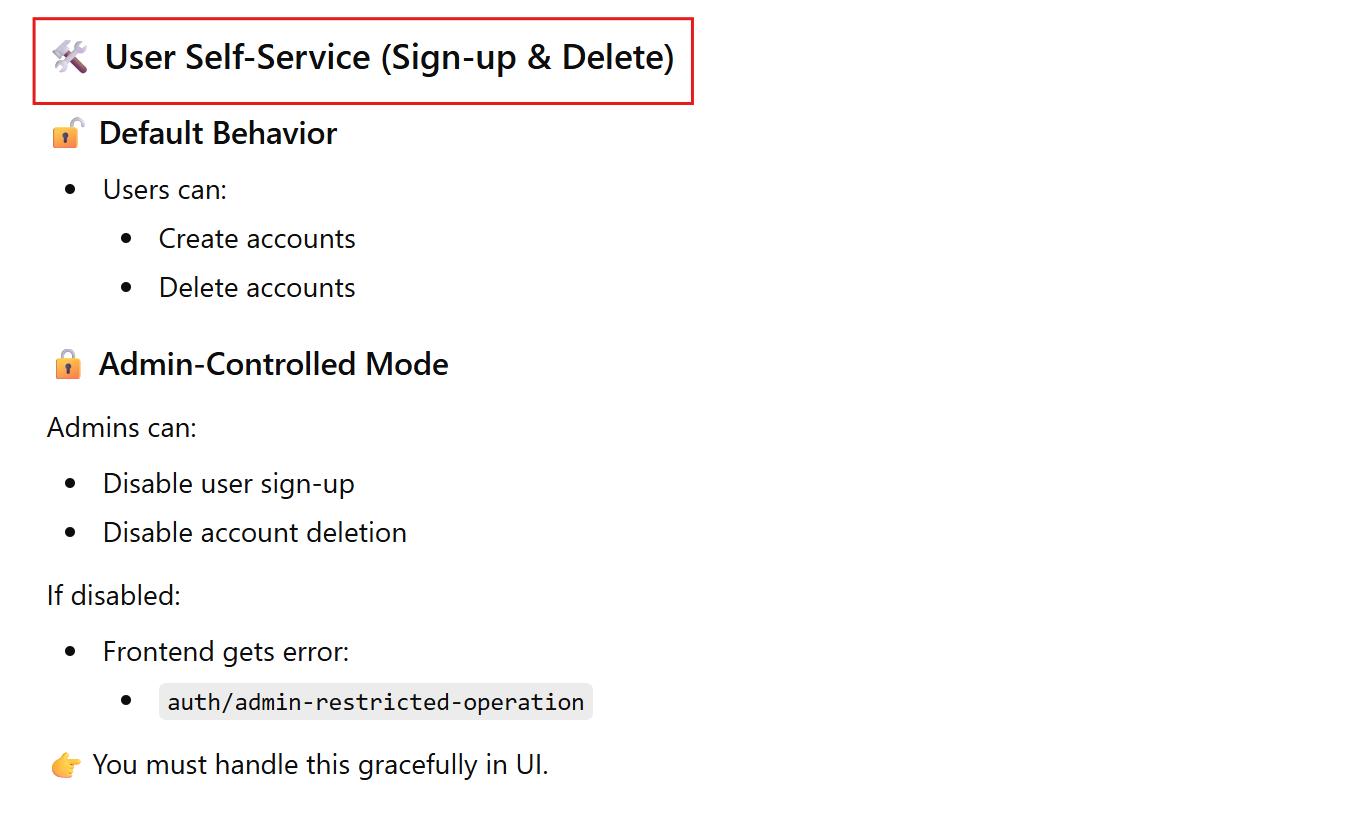This screenshot has height=828, width=1361.
Task: Click the auth/admin-restricted-operation code snippet
Action: point(375,702)
